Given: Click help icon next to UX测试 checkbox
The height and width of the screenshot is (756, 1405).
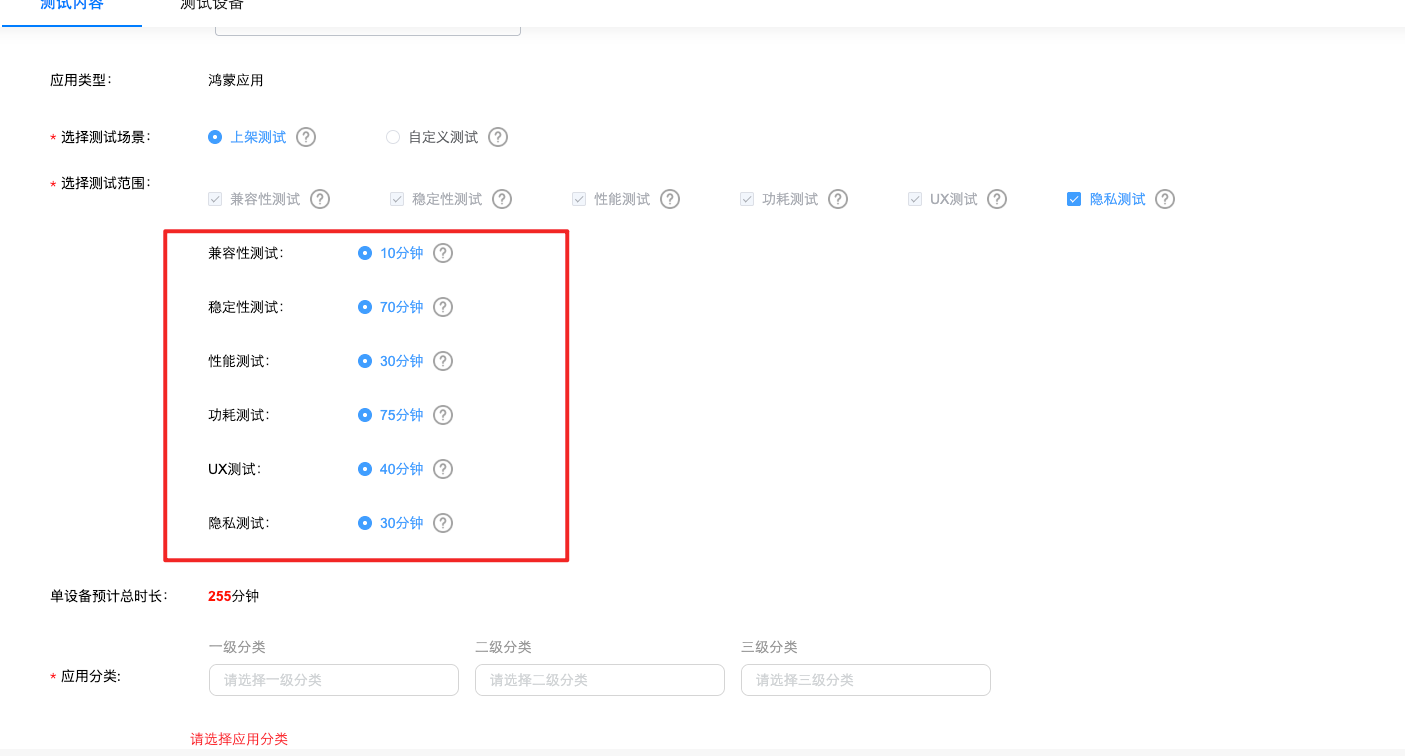Looking at the screenshot, I should [997, 199].
